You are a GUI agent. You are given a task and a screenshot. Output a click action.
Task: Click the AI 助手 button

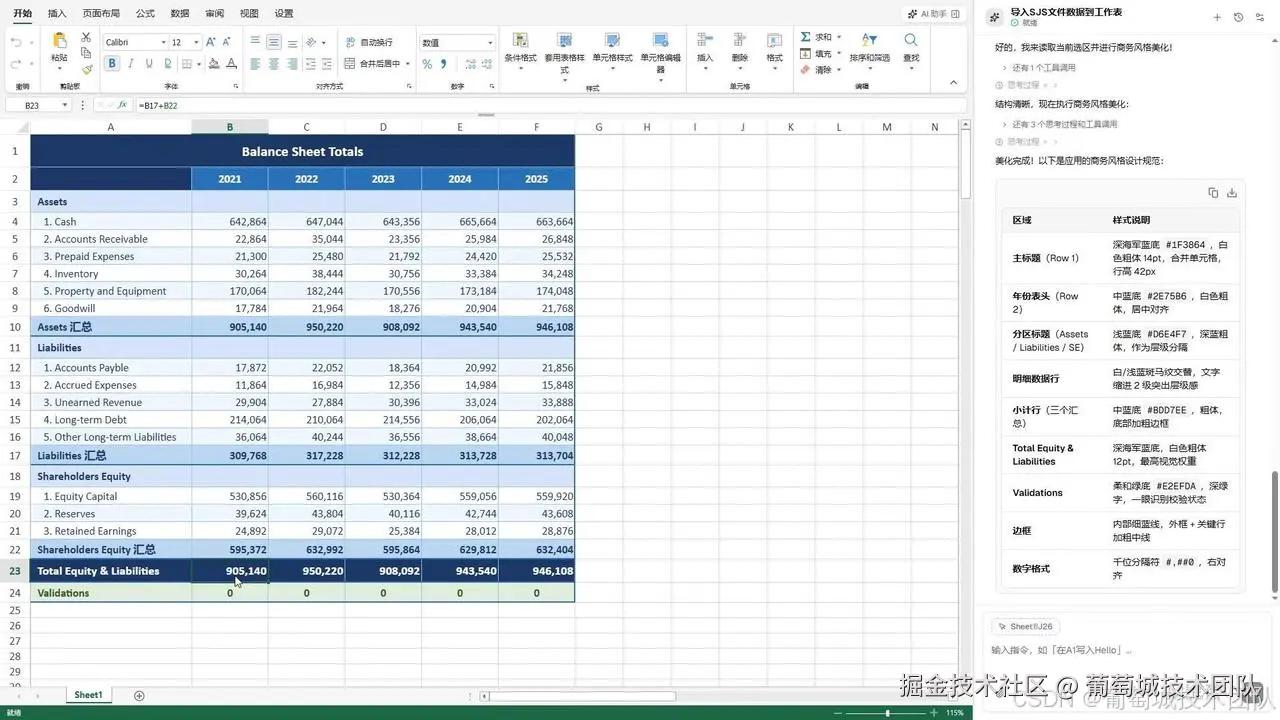coord(931,14)
